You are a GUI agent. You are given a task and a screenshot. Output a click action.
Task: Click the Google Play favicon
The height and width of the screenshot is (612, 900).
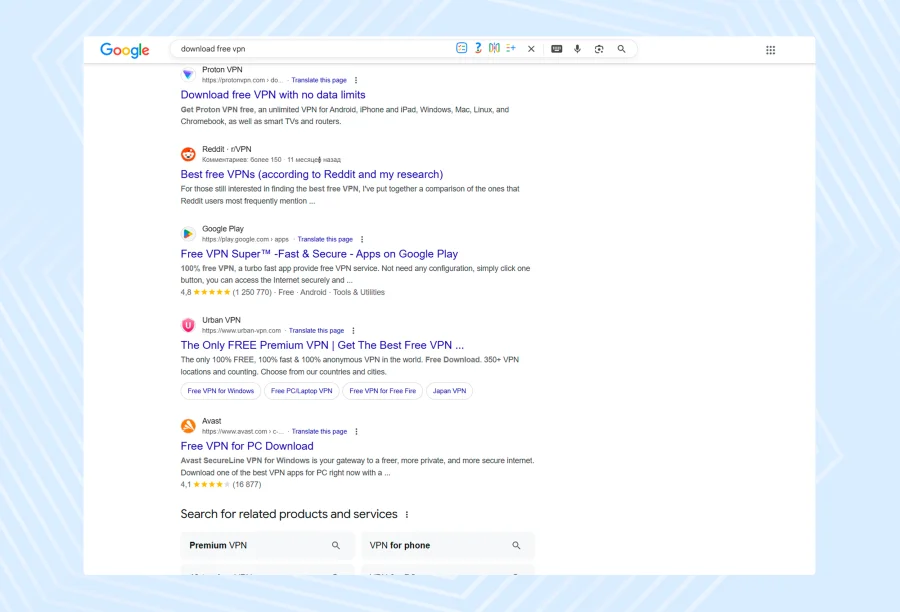188,234
